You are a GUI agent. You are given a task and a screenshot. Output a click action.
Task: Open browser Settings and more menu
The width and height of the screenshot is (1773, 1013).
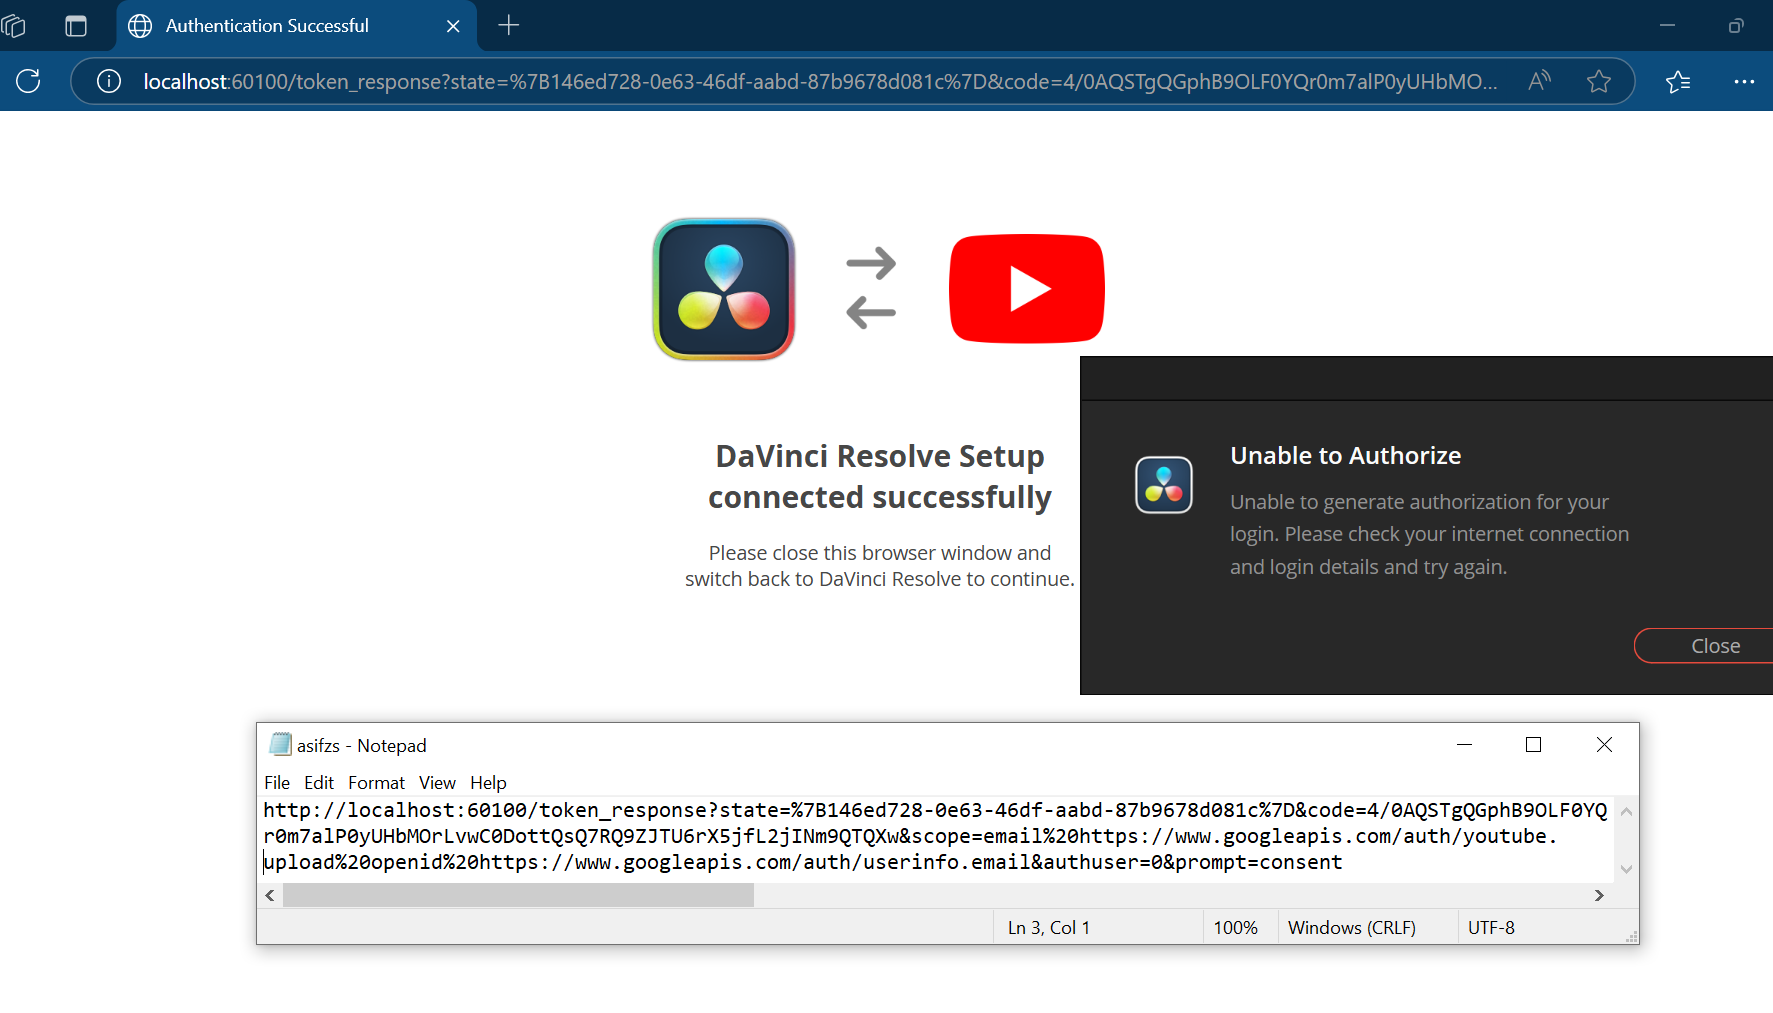tap(1744, 81)
